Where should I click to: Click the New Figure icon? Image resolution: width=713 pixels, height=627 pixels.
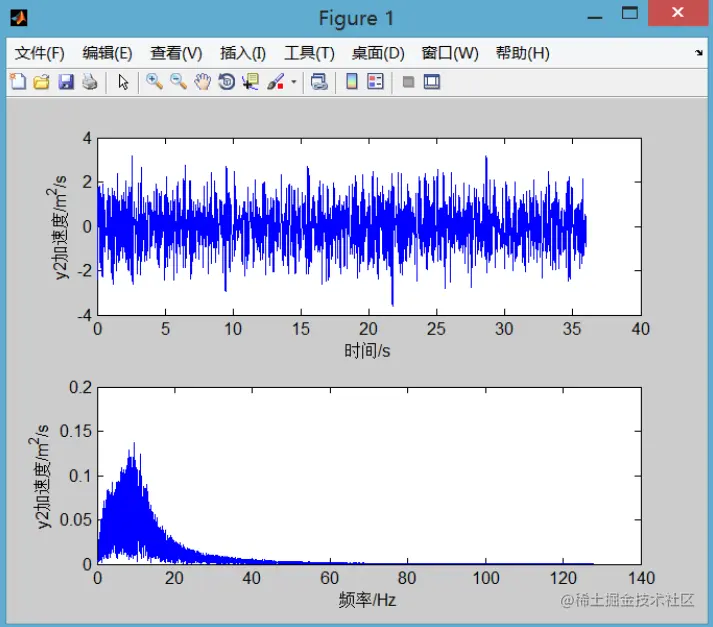pyautogui.click(x=18, y=82)
